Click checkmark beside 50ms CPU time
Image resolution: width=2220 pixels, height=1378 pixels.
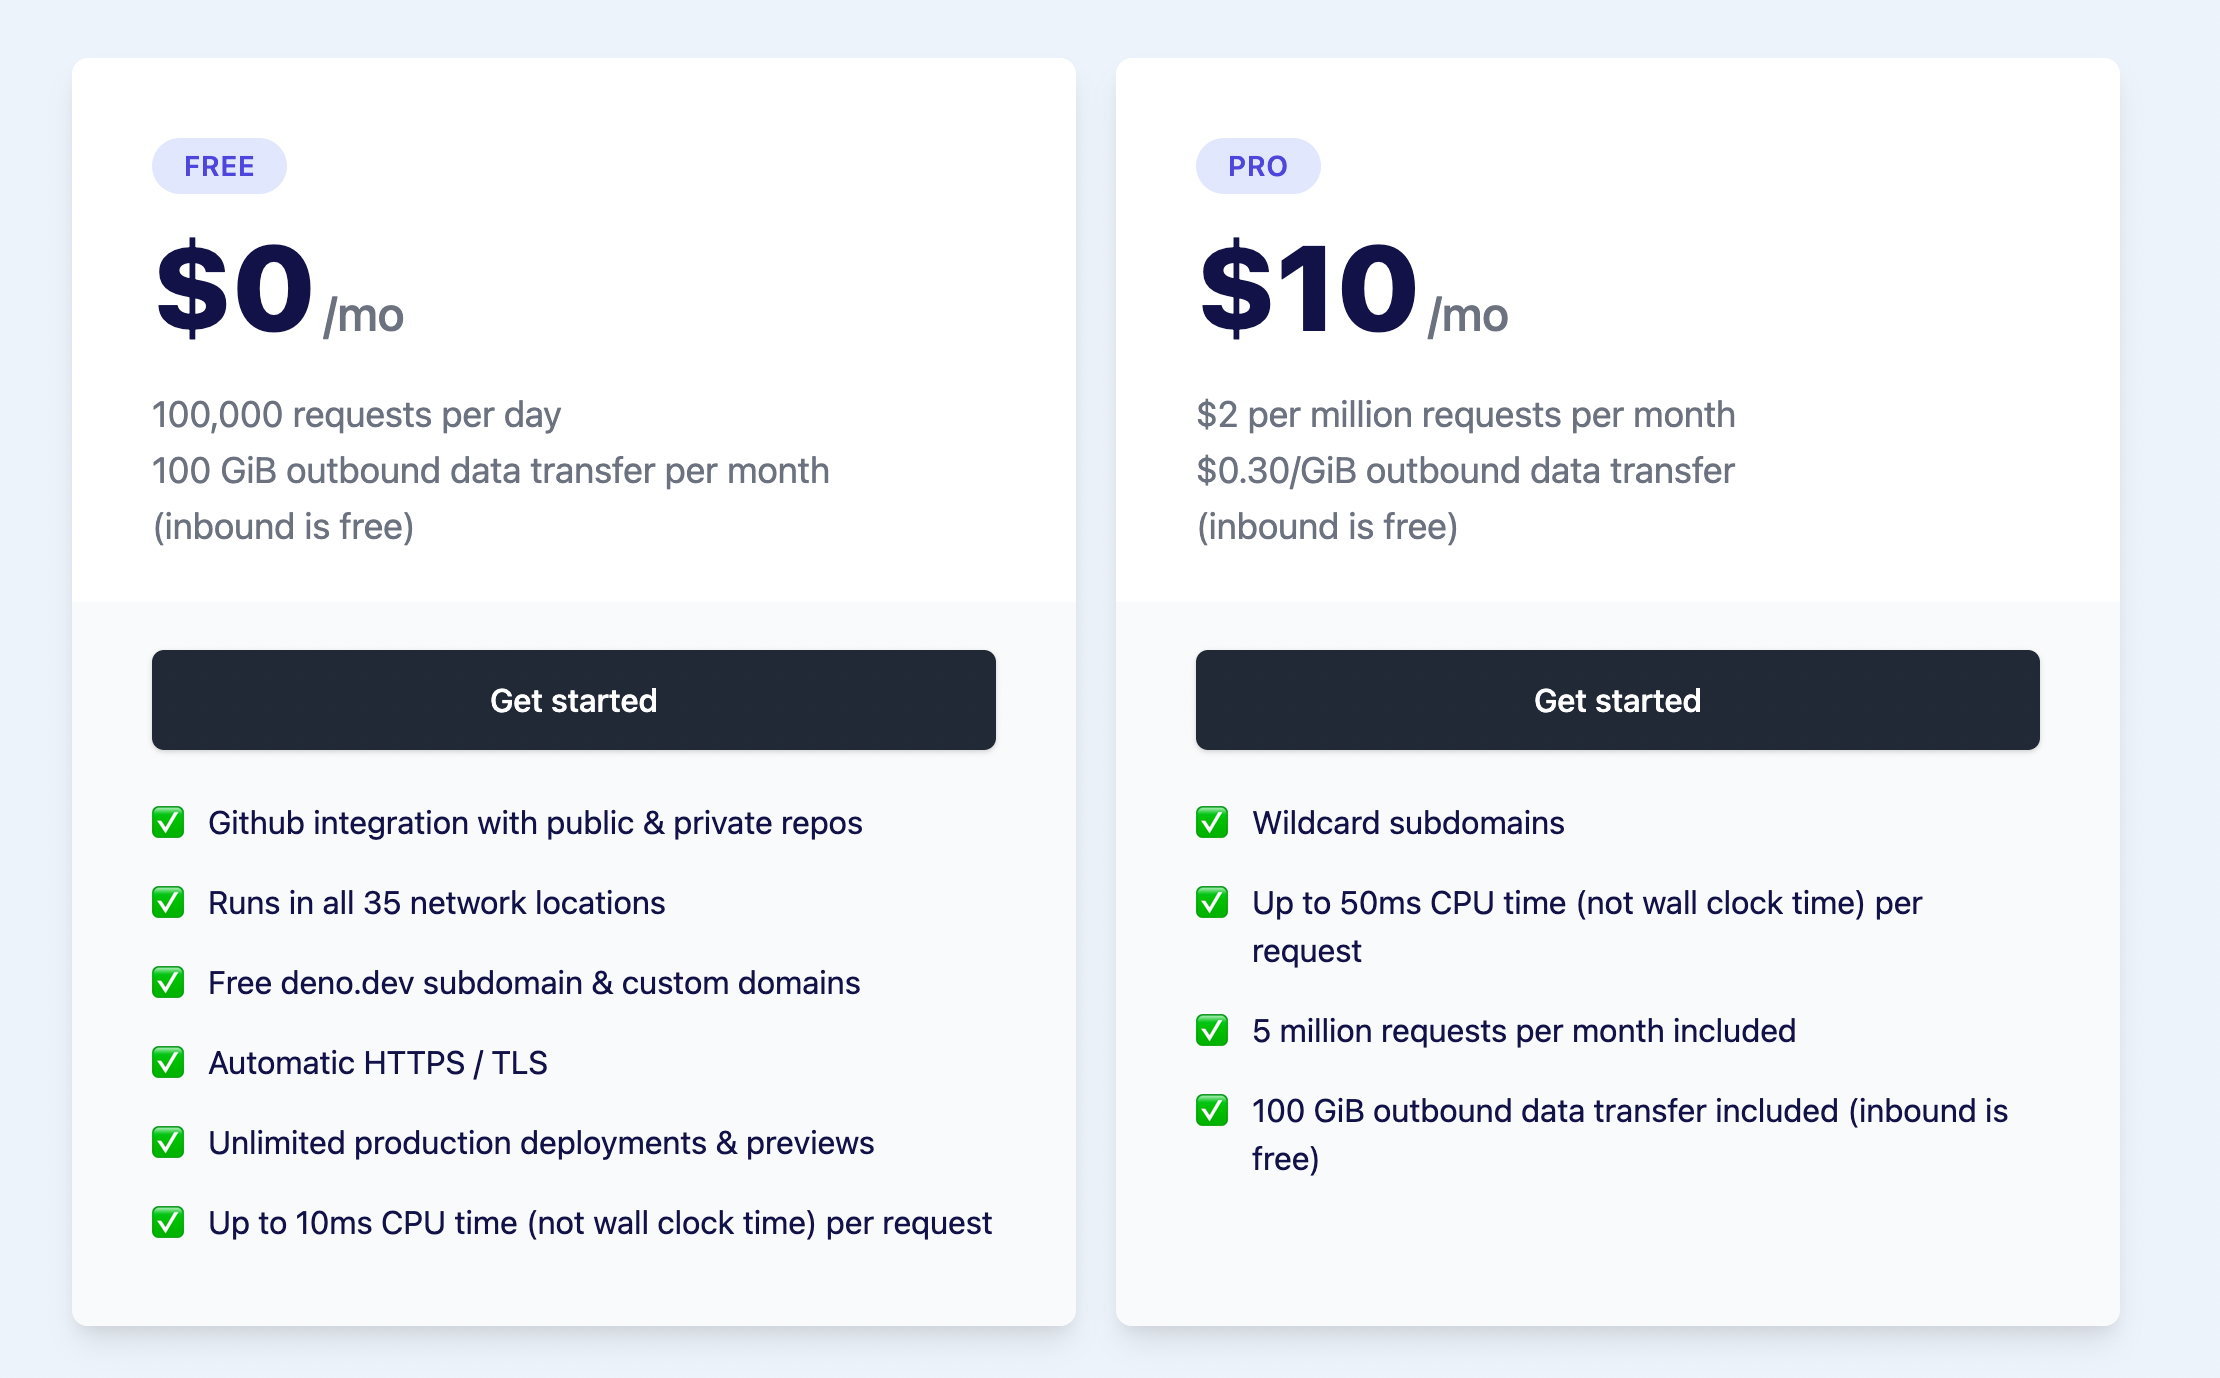pyautogui.click(x=1212, y=902)
